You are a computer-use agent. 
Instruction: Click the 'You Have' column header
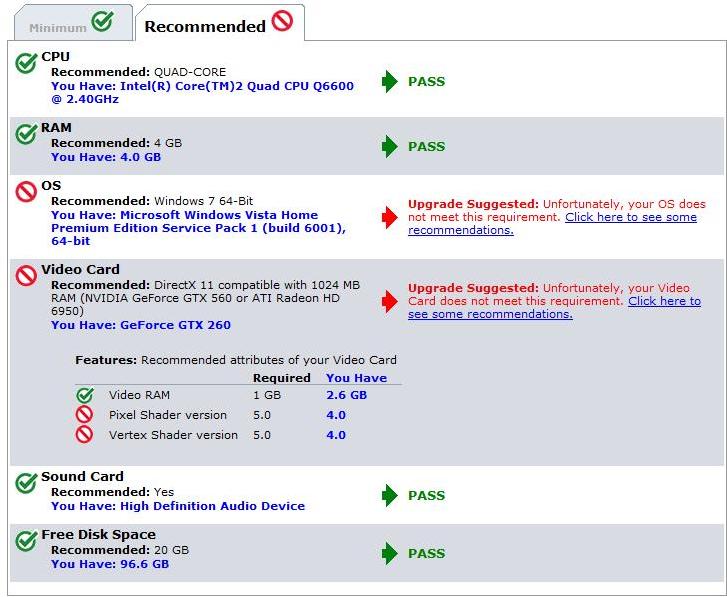click(357, 378)
